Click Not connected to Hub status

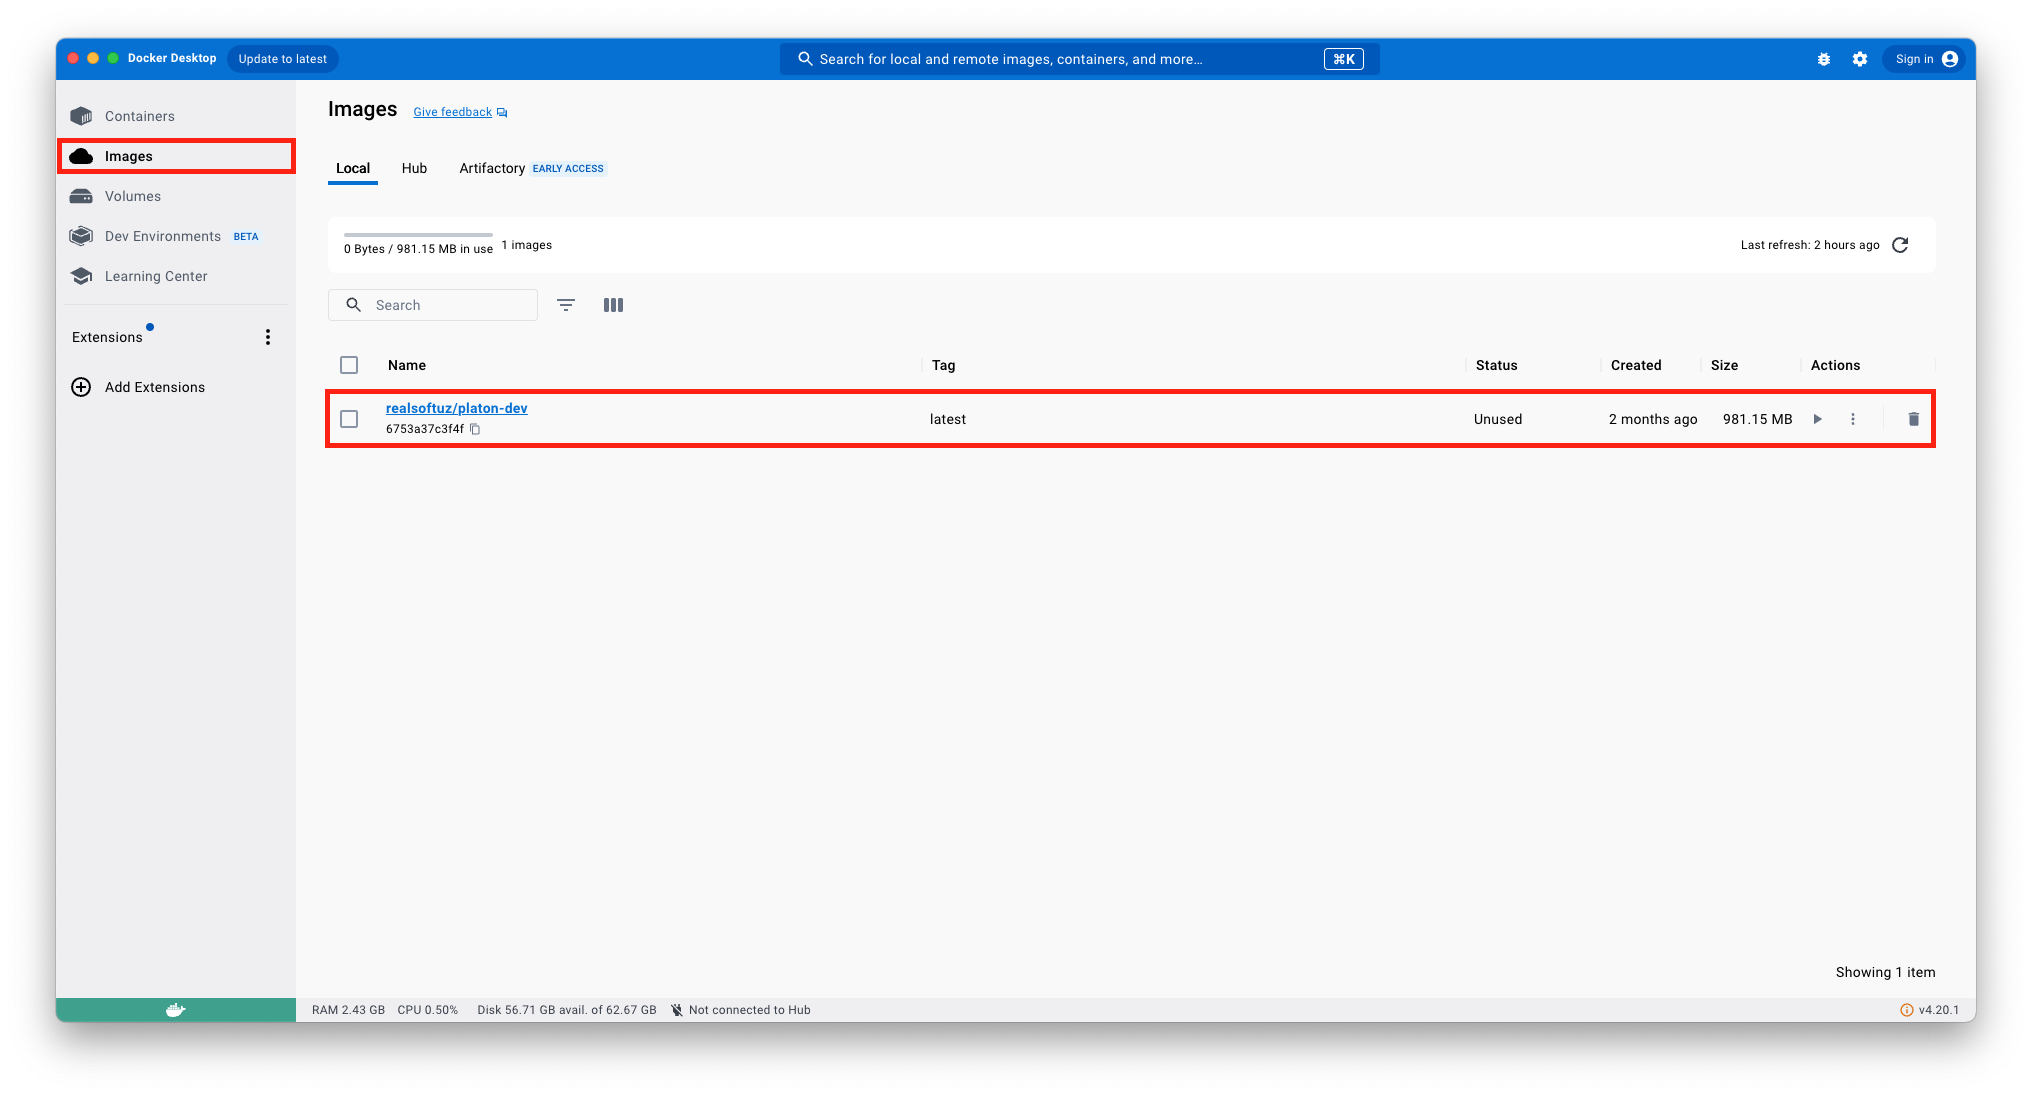(741, 1010)
